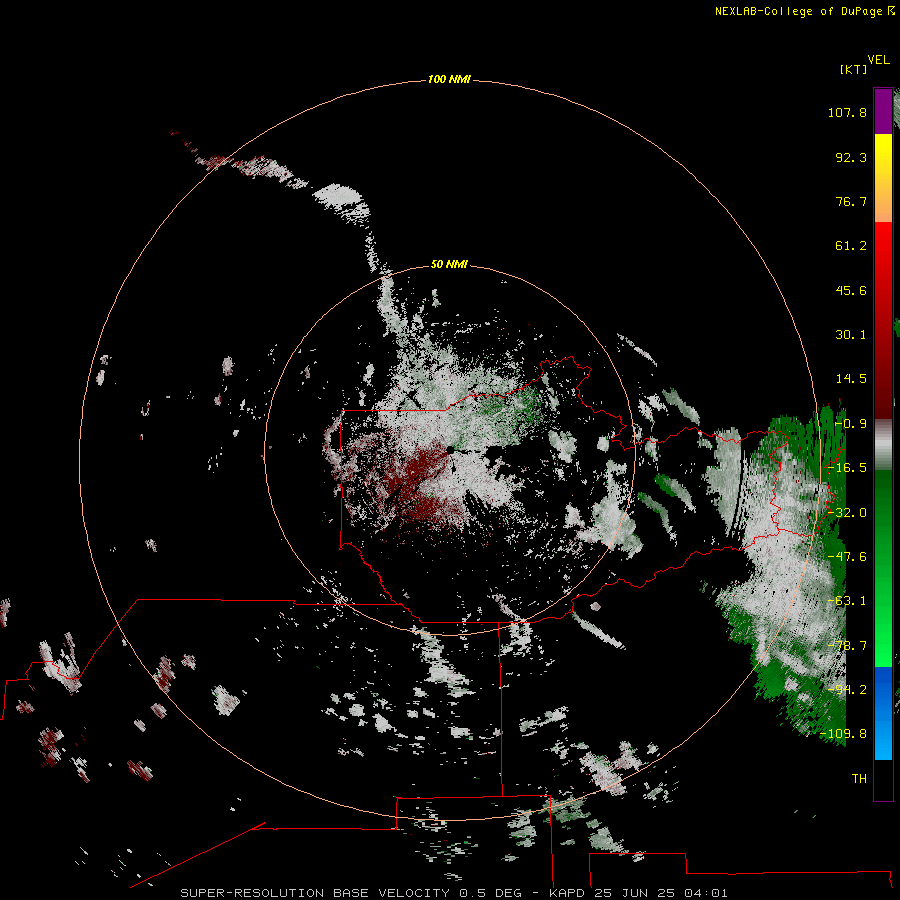Select the 61.2 scale value

pos(851,246)
